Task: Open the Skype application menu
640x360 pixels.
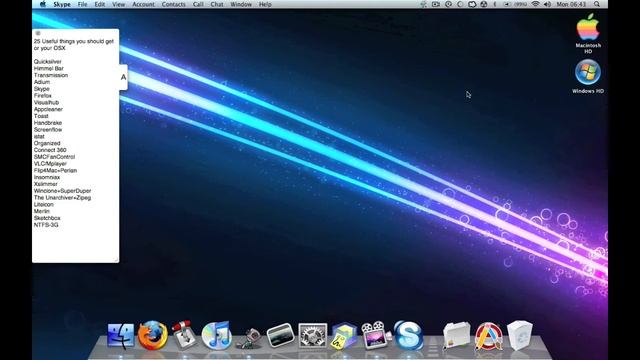Action: [x=62, y=4]
